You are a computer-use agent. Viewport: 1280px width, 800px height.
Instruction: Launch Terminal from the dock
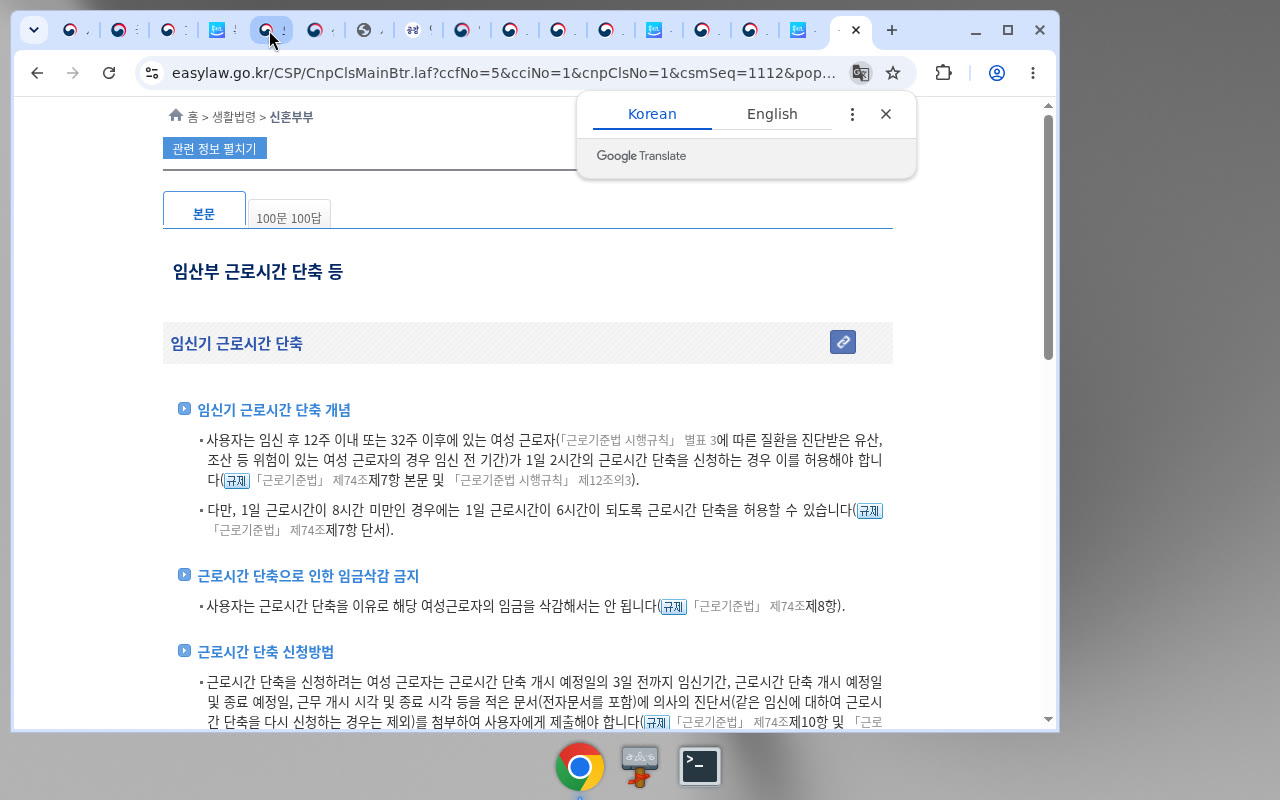[x=700, y=767]
